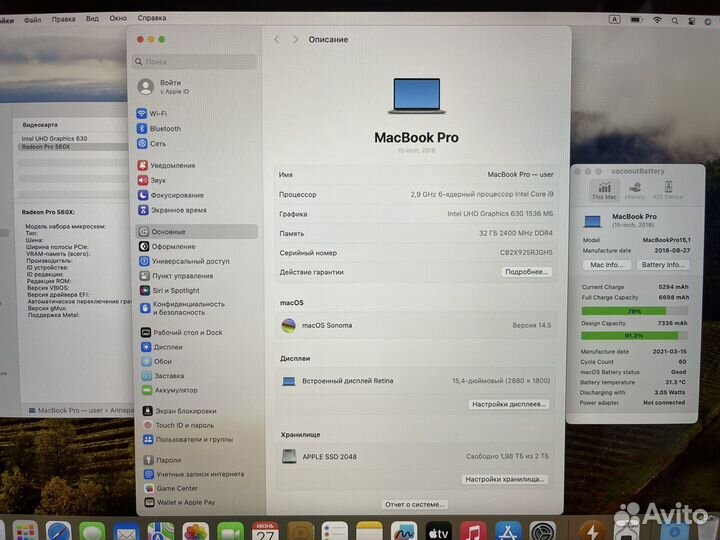Screen dimensions: 720x540
Task: Click the 91.3% design capacity bar
Action: pos(634,336)
